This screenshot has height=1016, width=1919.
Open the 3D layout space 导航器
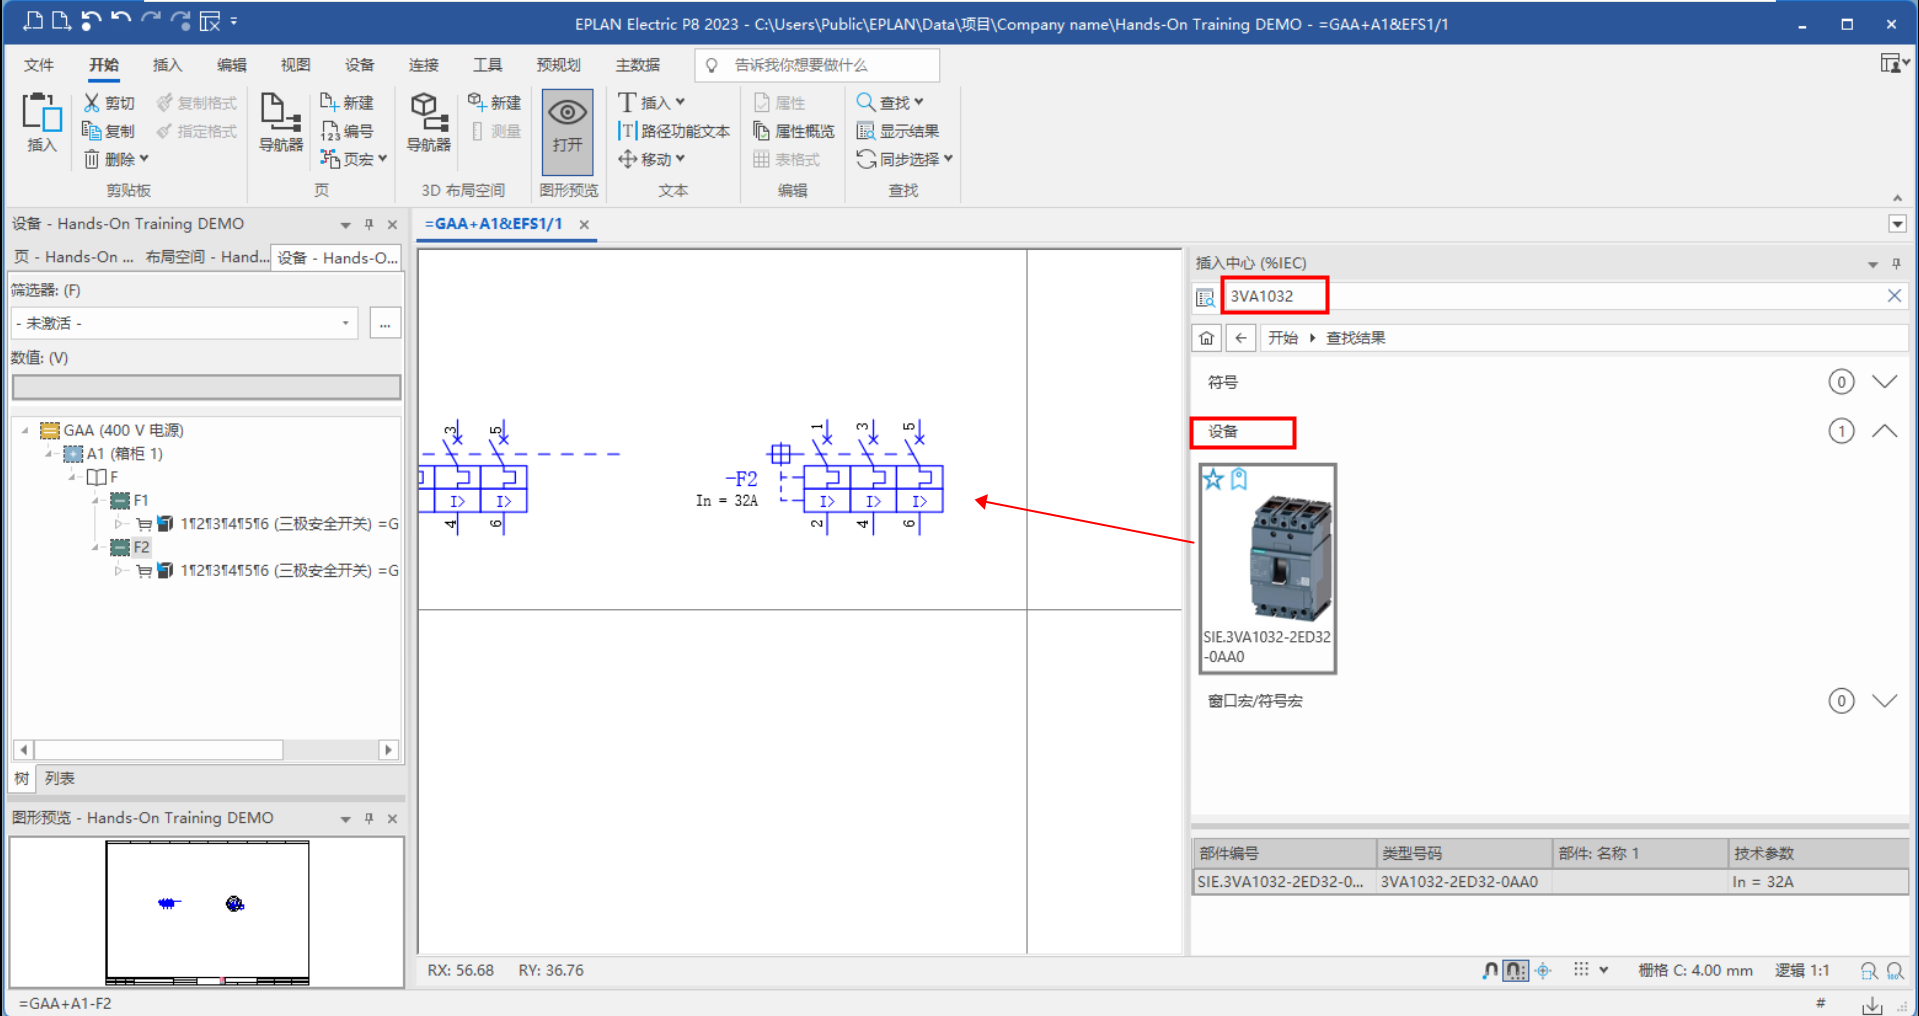click(429, 123)
